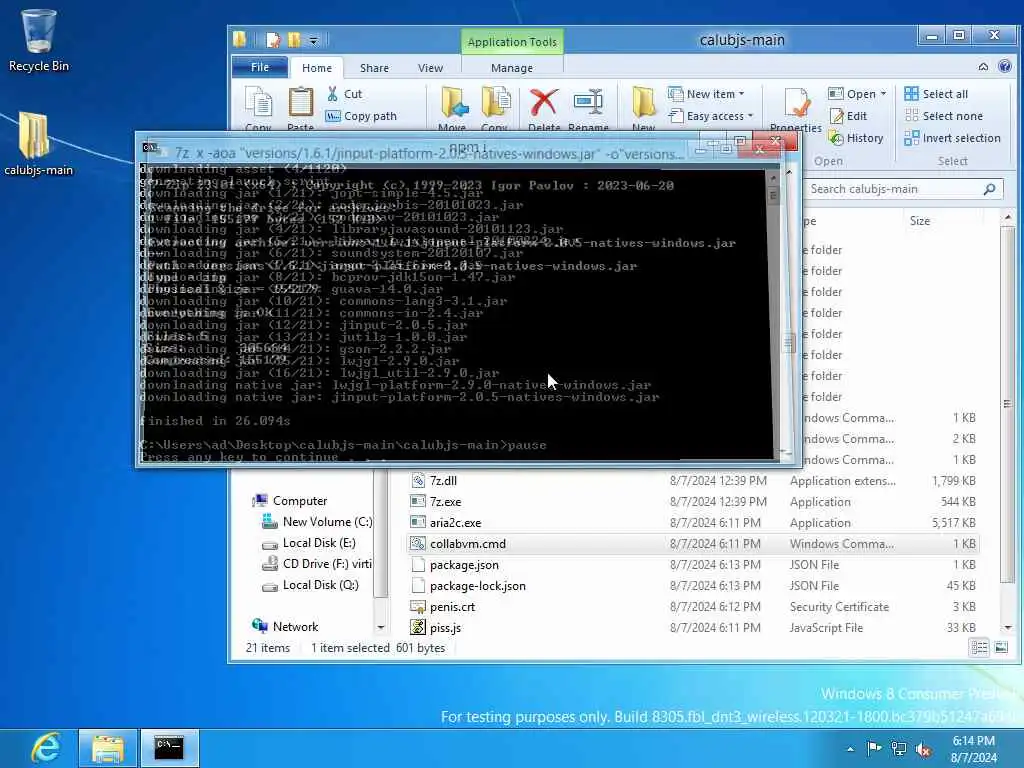
Task: Click the Cut scissors icon
Action: pos(333,94)
